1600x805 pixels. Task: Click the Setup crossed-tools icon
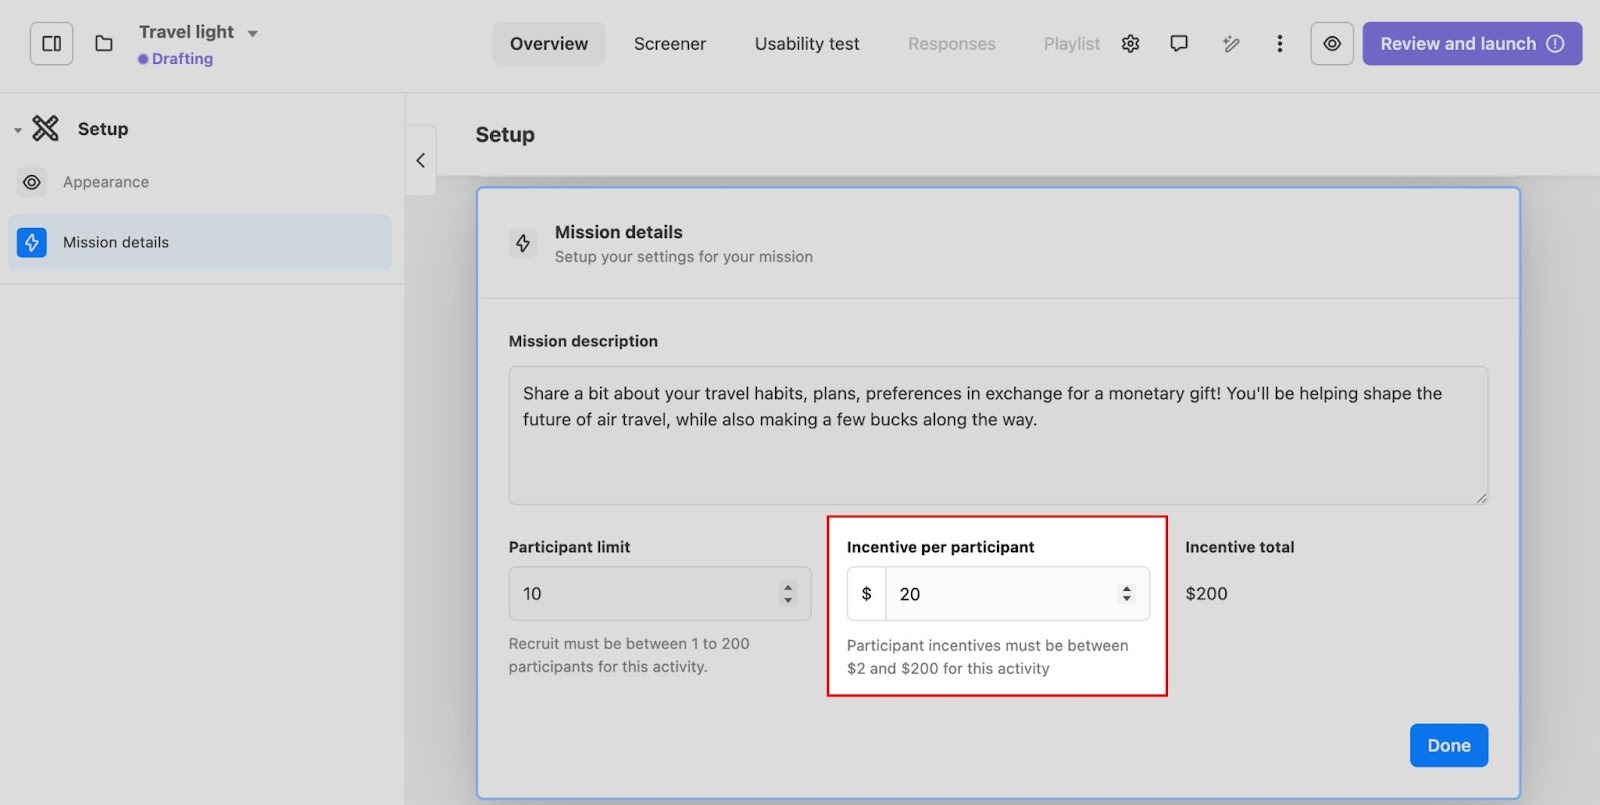pos(45,128)
